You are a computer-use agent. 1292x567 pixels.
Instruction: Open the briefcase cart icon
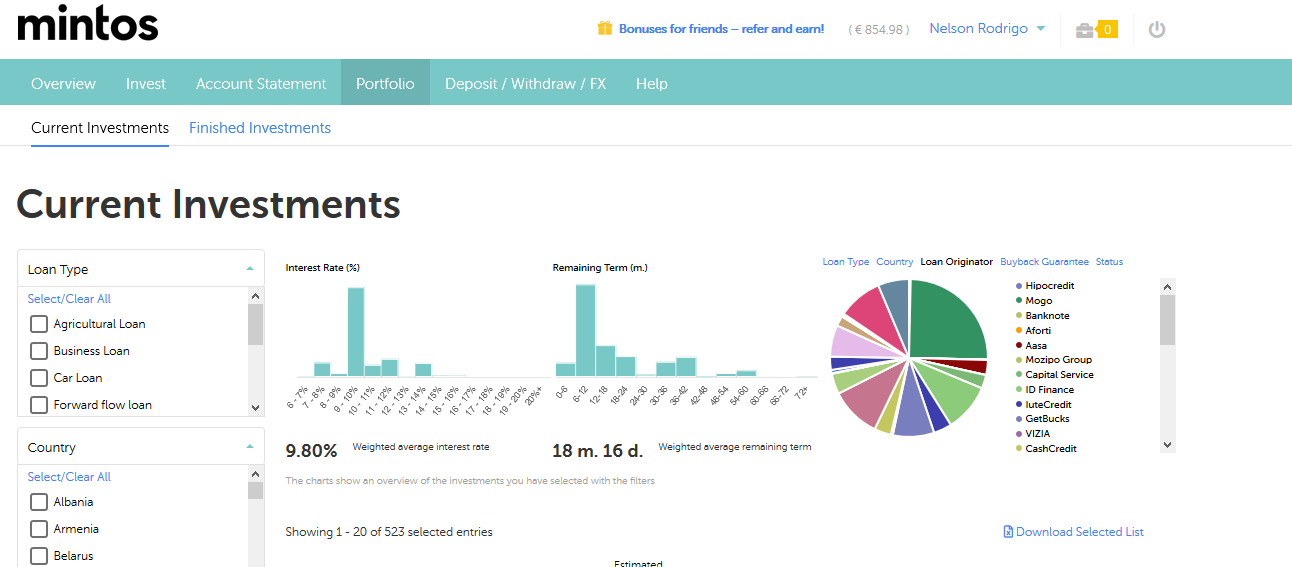tap(1084, 30)
